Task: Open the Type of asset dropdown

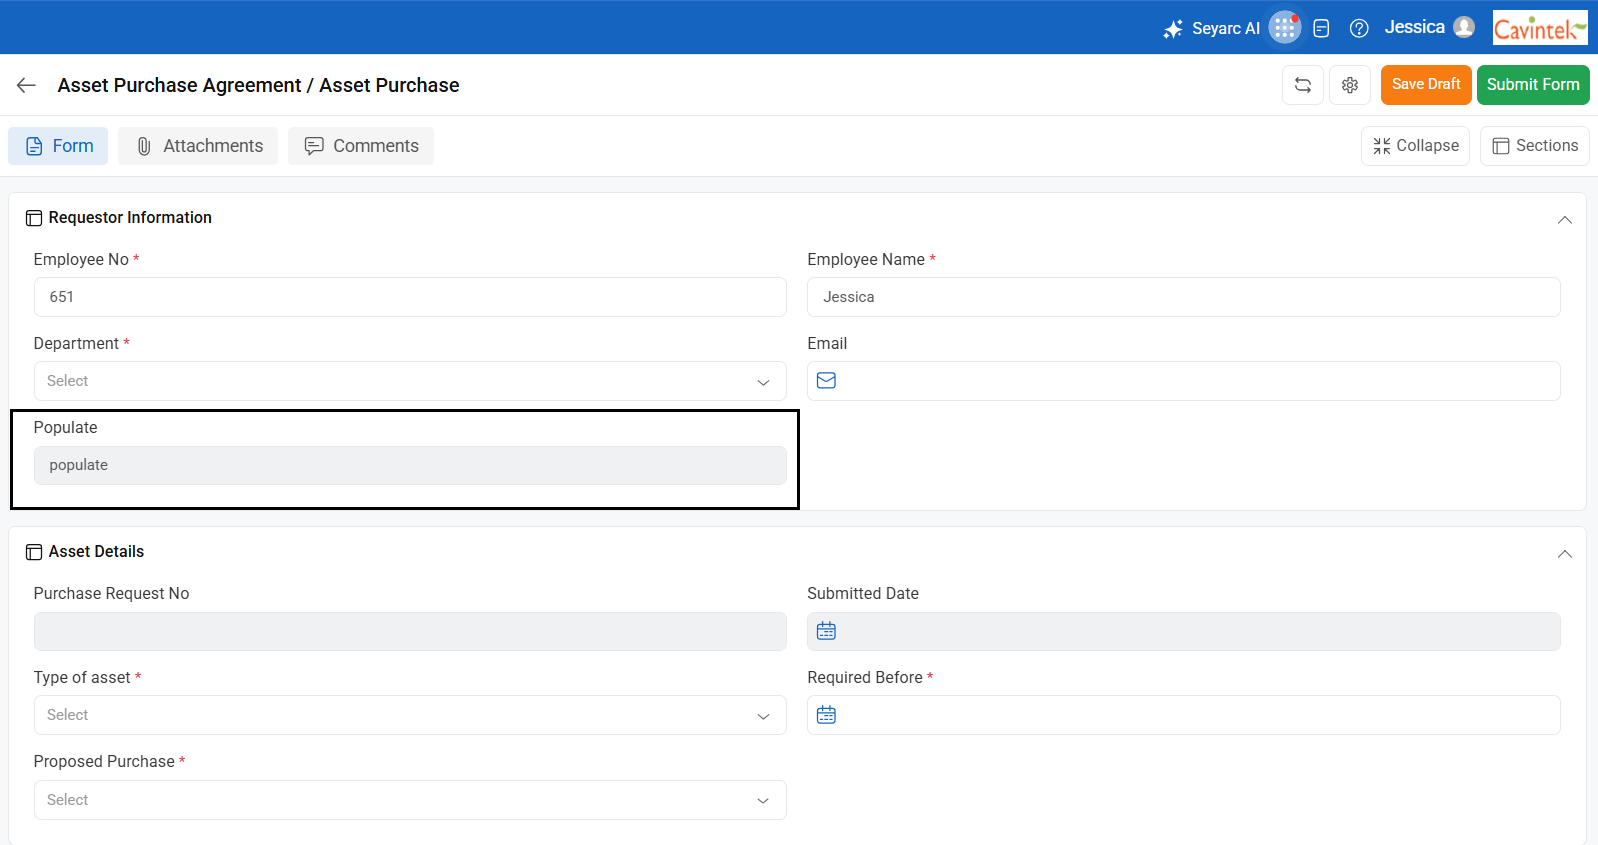Action: (410, 715)
